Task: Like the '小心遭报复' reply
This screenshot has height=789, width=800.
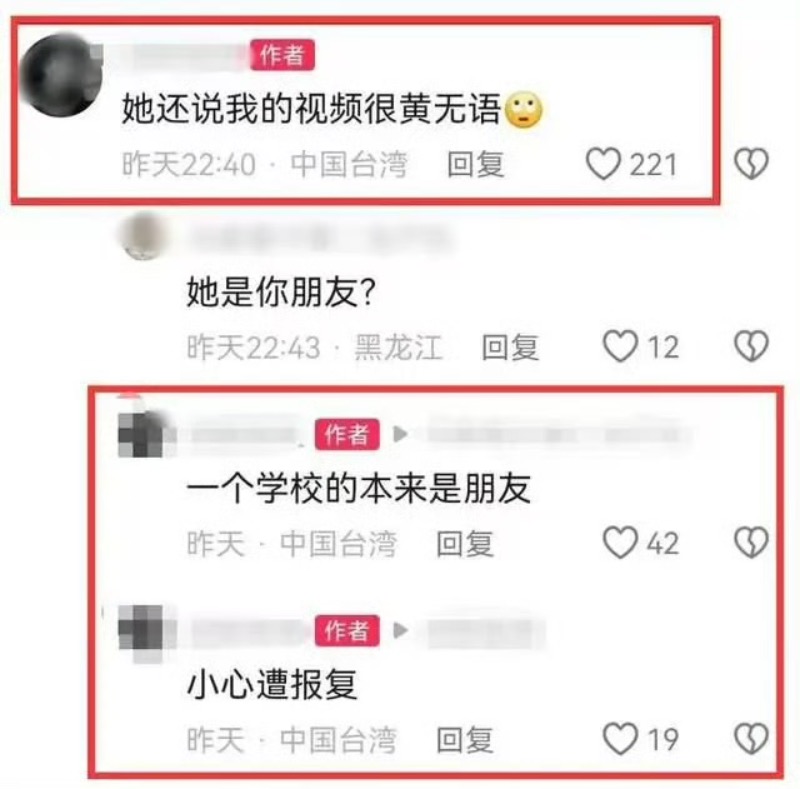Action: pyautogui.click(x=620, y=738)
